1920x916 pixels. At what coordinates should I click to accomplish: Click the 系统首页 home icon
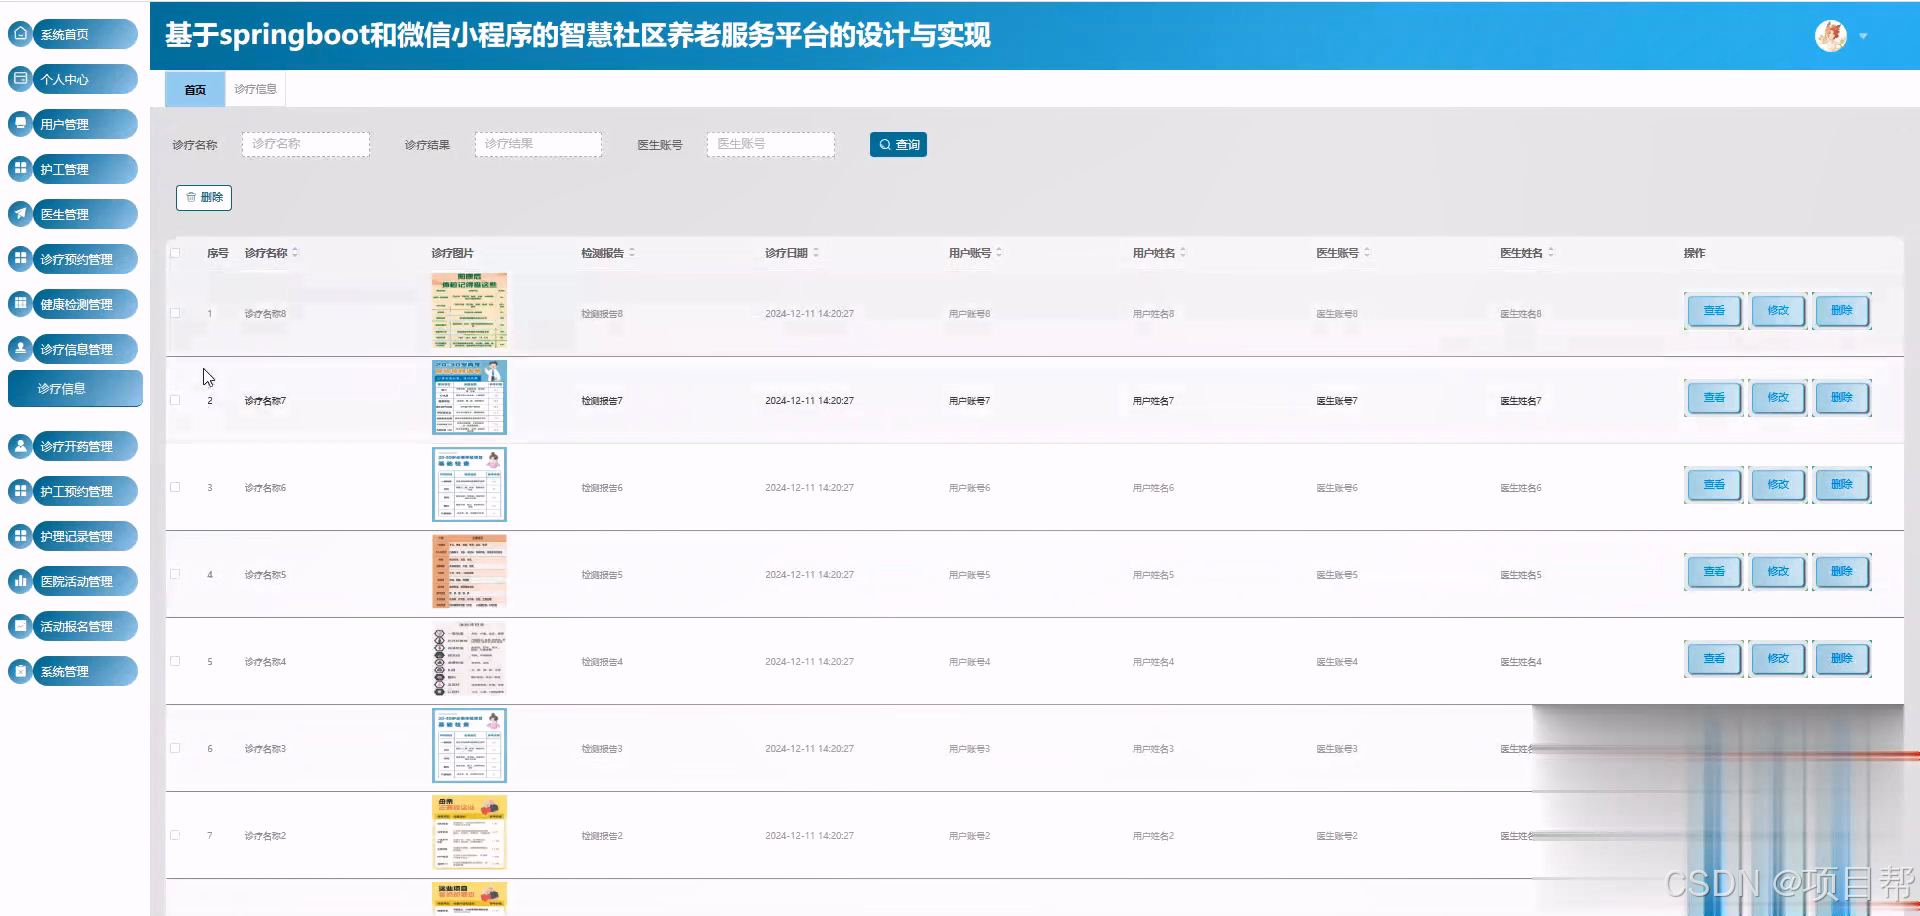click(19, 33)
